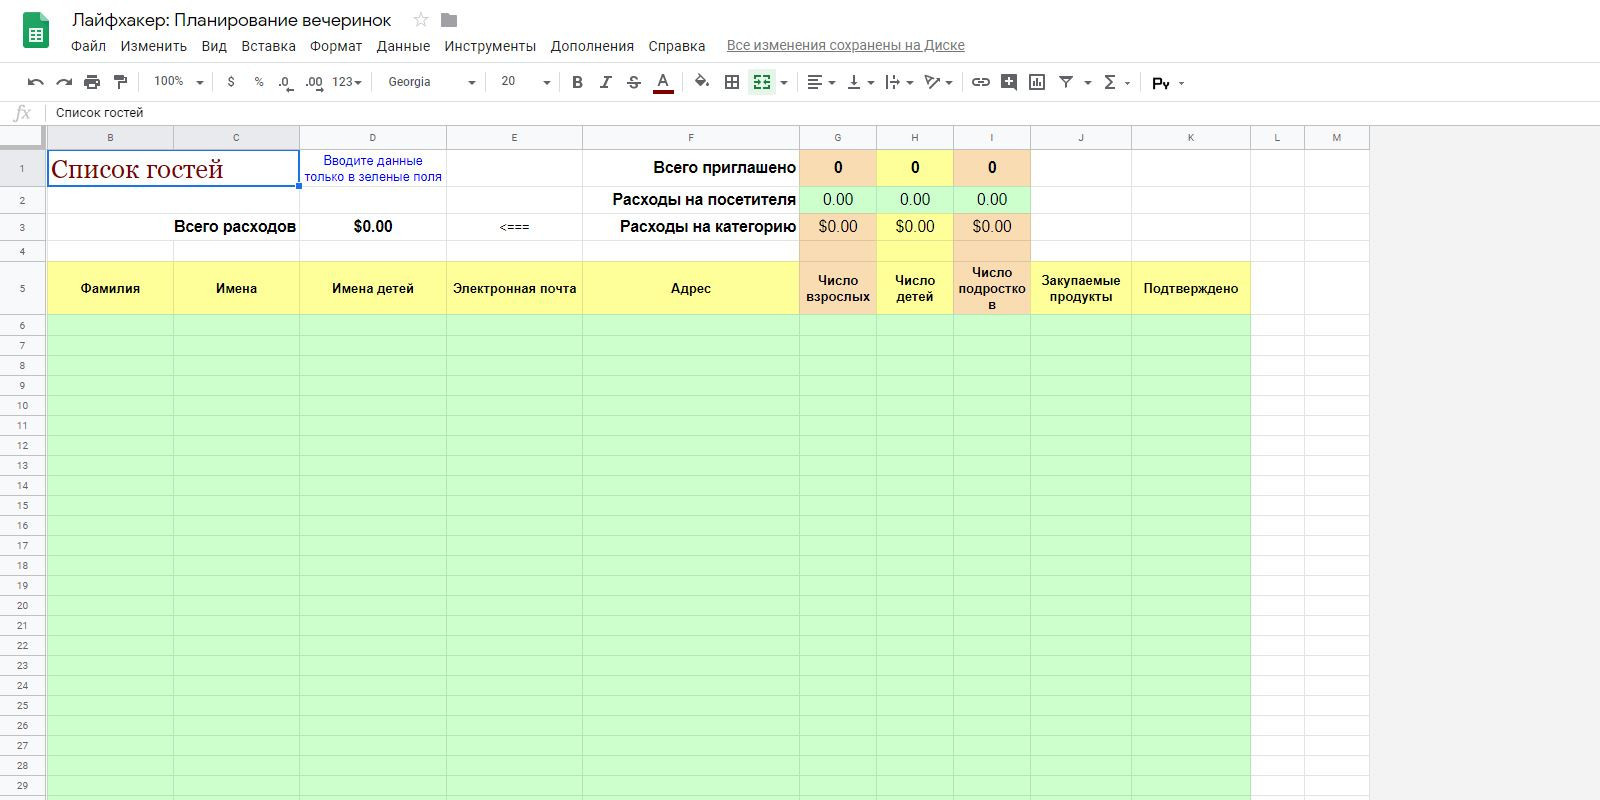Viewport: 1600px width, 800px height.
Task: Increase decimal places
Action: (x=314, y=82)
